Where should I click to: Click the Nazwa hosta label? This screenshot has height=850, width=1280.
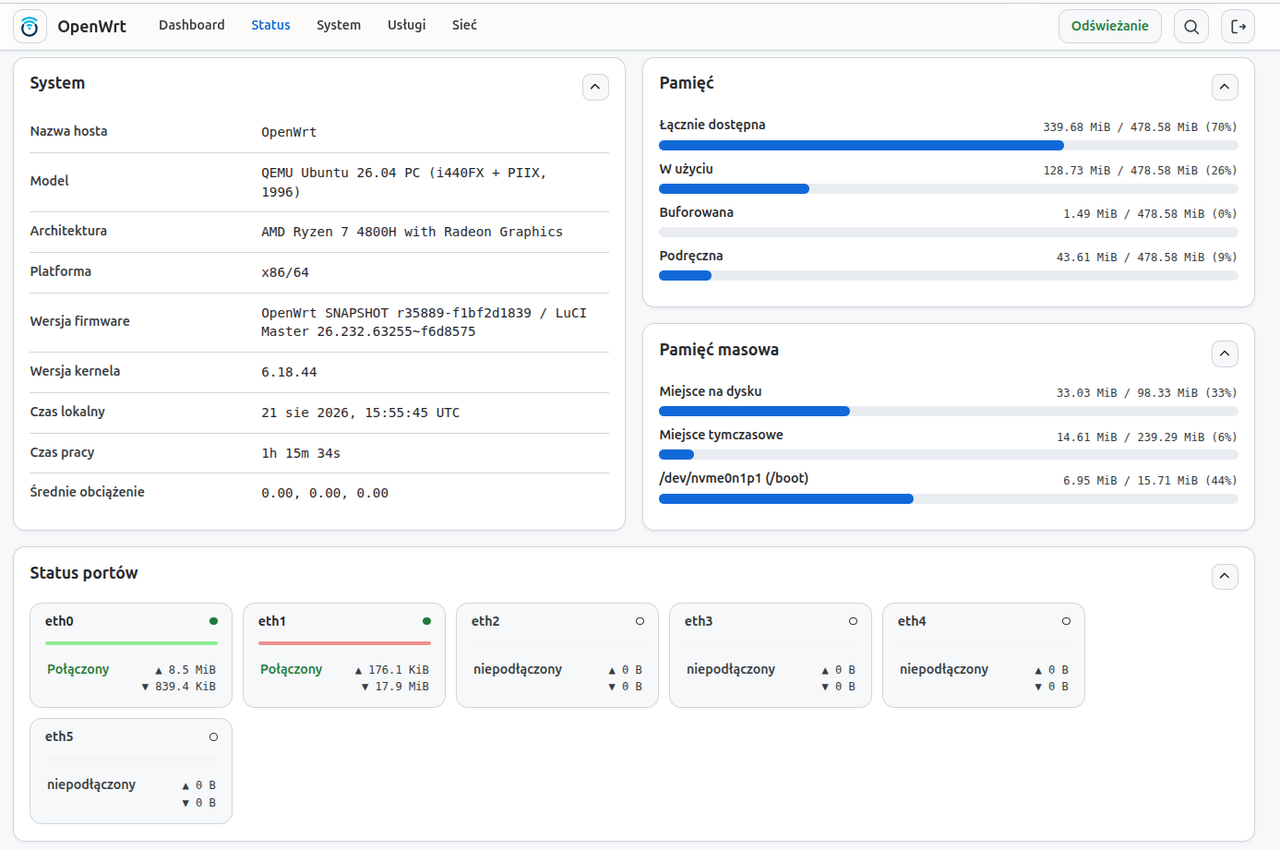pos(69,131)
